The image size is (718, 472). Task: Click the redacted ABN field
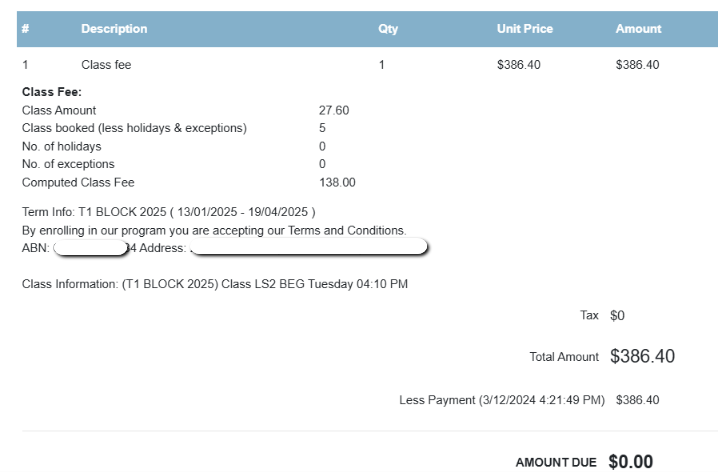pos(90,247)
